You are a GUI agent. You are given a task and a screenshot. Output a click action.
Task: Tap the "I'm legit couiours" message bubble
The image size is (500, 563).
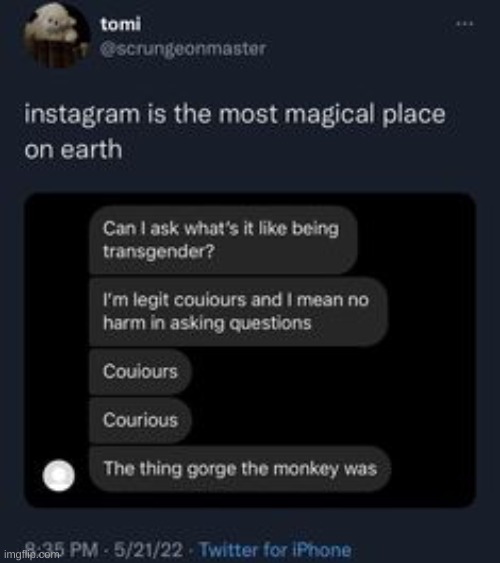click(x=238, y=312)
